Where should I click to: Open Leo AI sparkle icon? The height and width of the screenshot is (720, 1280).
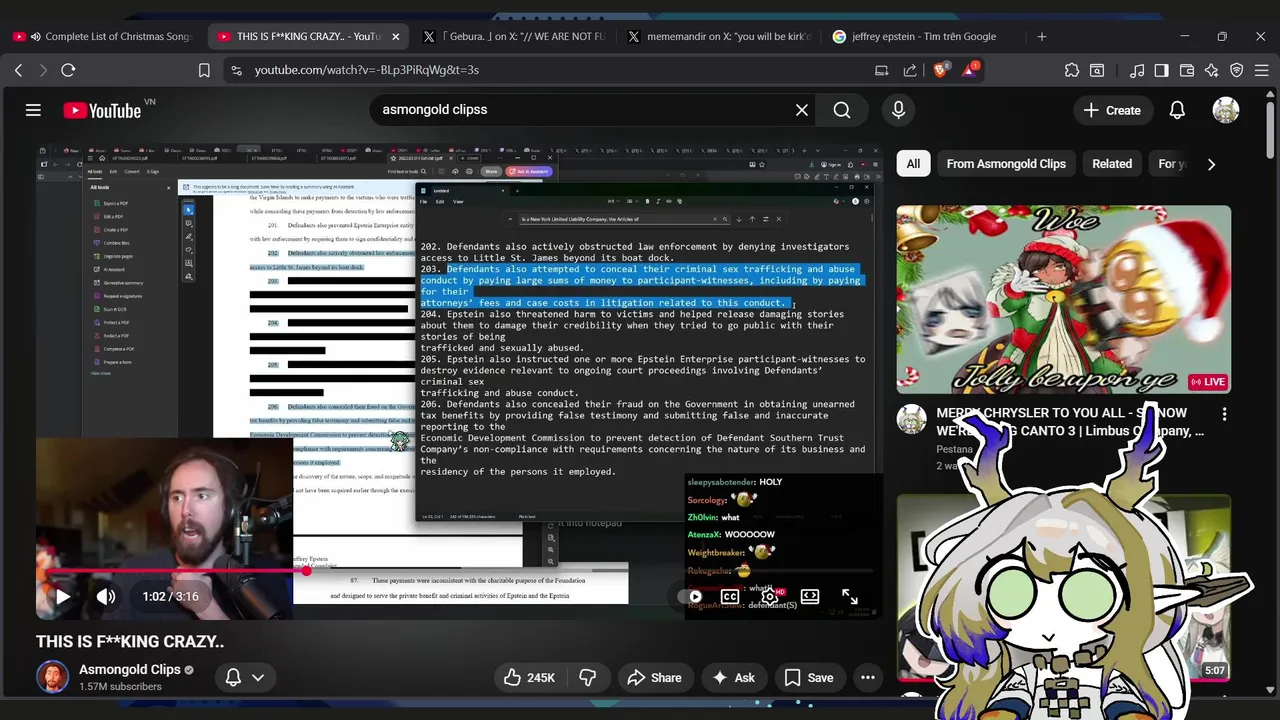(x=1212, y=70)
